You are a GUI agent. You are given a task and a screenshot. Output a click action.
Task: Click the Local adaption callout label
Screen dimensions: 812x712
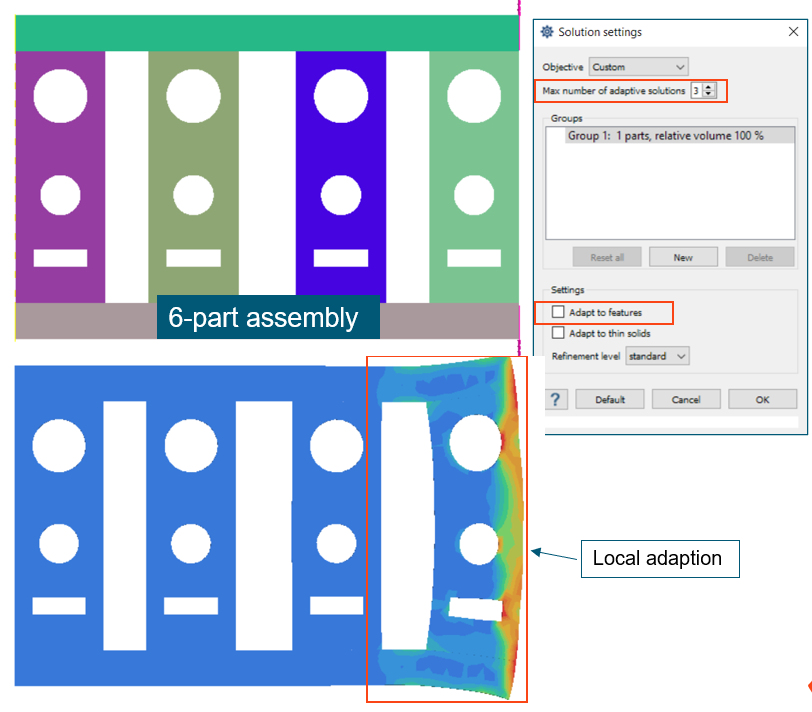point(659,558)
